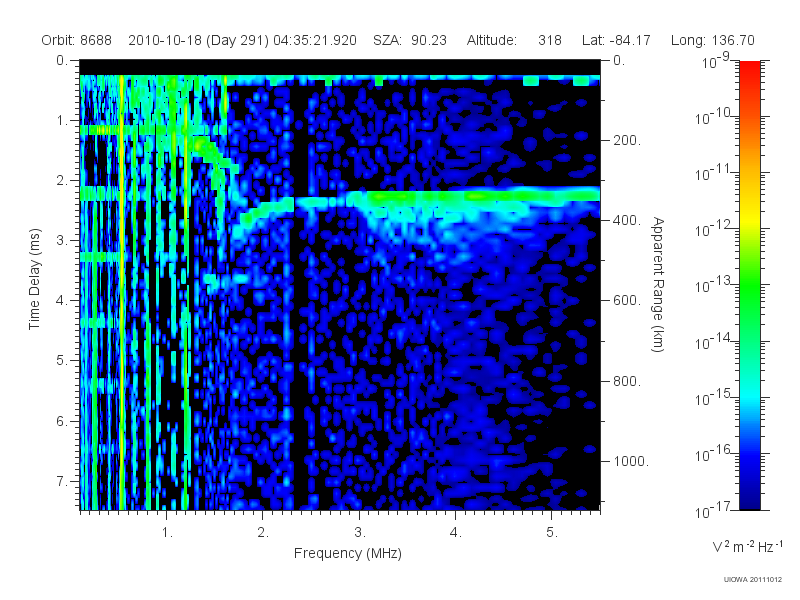Click the dark blue bottom of the color bar
Image resolution: width=800 pixels, height=600 pixels.
(749, 497)
